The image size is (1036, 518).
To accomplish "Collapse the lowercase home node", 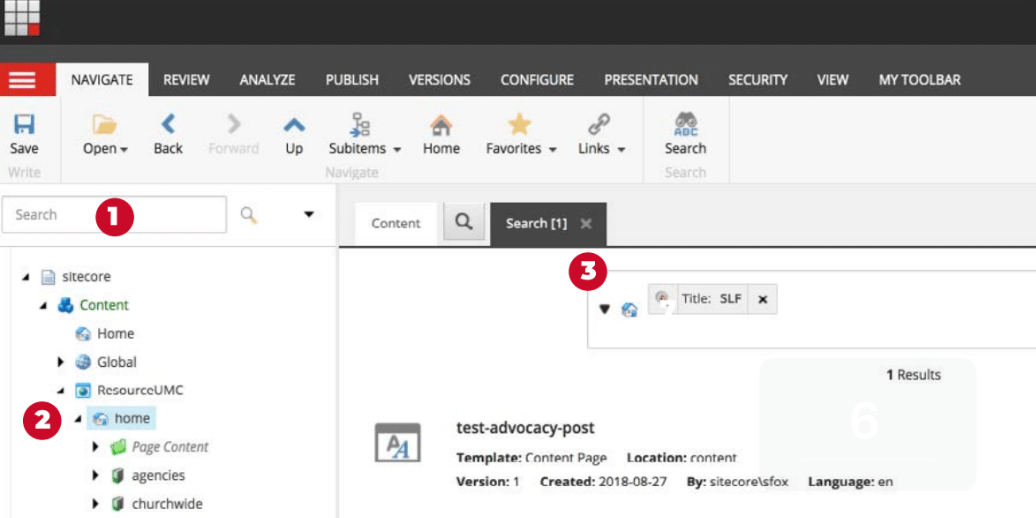I will tap(78, 419).
